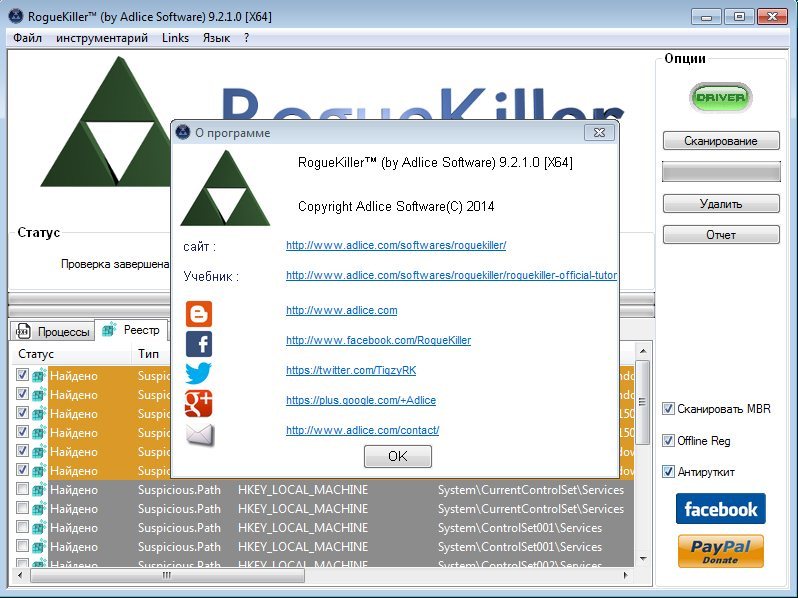Click RogueKiller triangle logo in About dialog
798x598 pixels.
click(225, 188)
